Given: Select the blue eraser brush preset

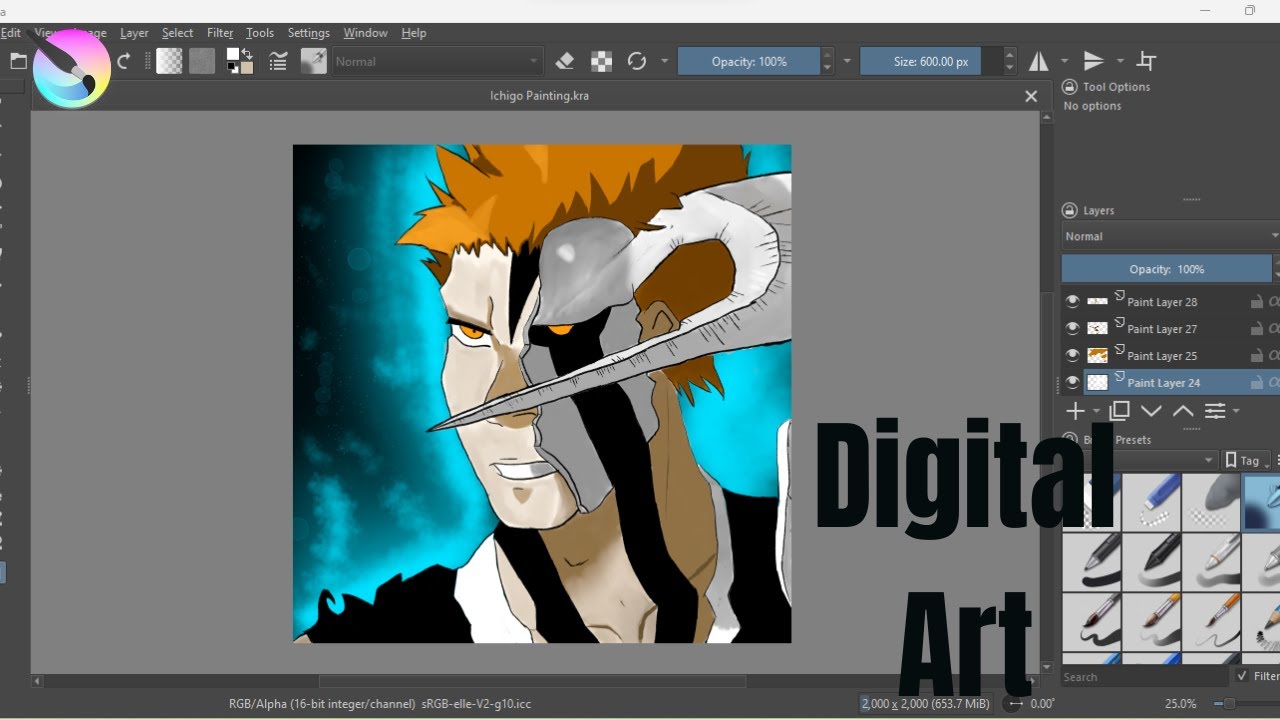Looking at the screenshot, I should (1151, 502).
